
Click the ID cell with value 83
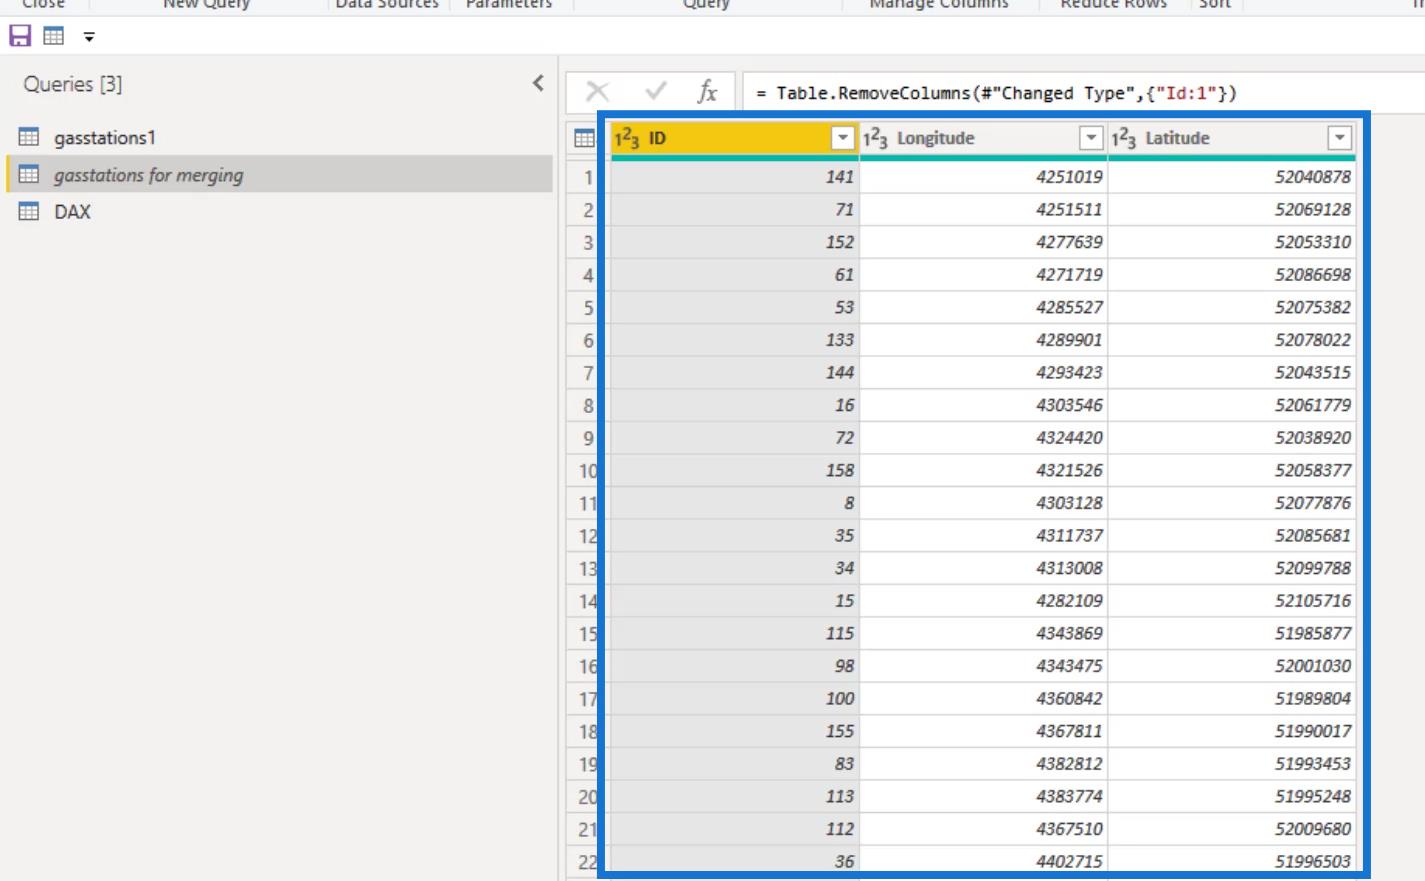click(x=735, y=764)
